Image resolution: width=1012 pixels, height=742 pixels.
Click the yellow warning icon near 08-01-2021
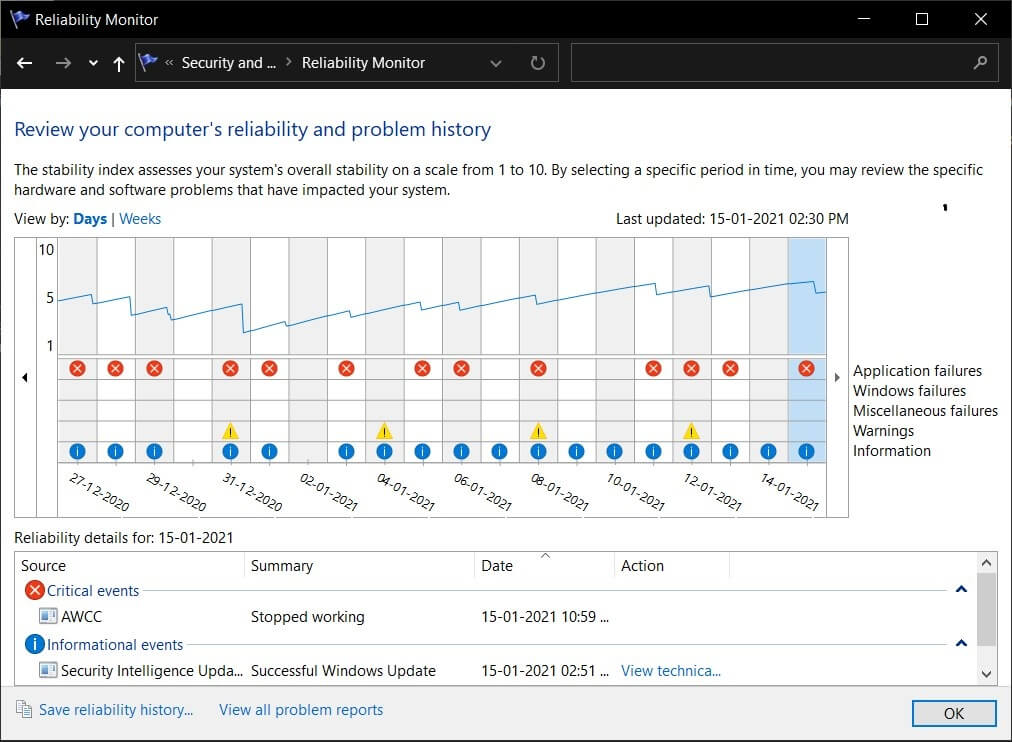click(x=538, y=431)
